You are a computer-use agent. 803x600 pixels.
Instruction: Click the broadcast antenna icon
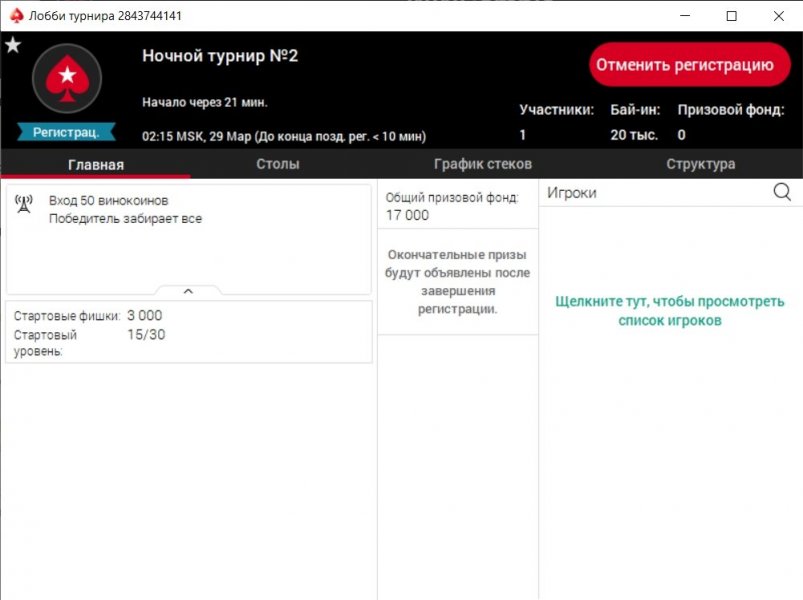pos(24,204)
